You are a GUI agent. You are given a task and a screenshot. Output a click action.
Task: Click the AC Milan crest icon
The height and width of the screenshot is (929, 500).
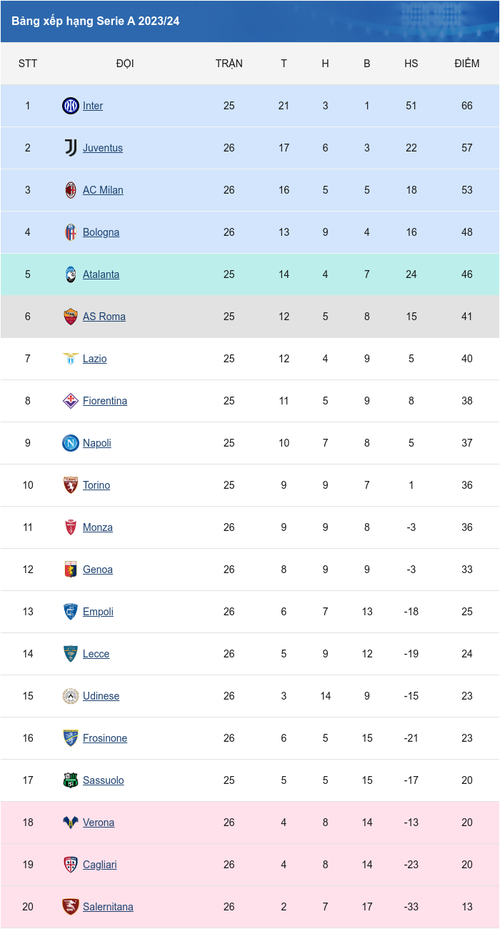coord(70,190)
